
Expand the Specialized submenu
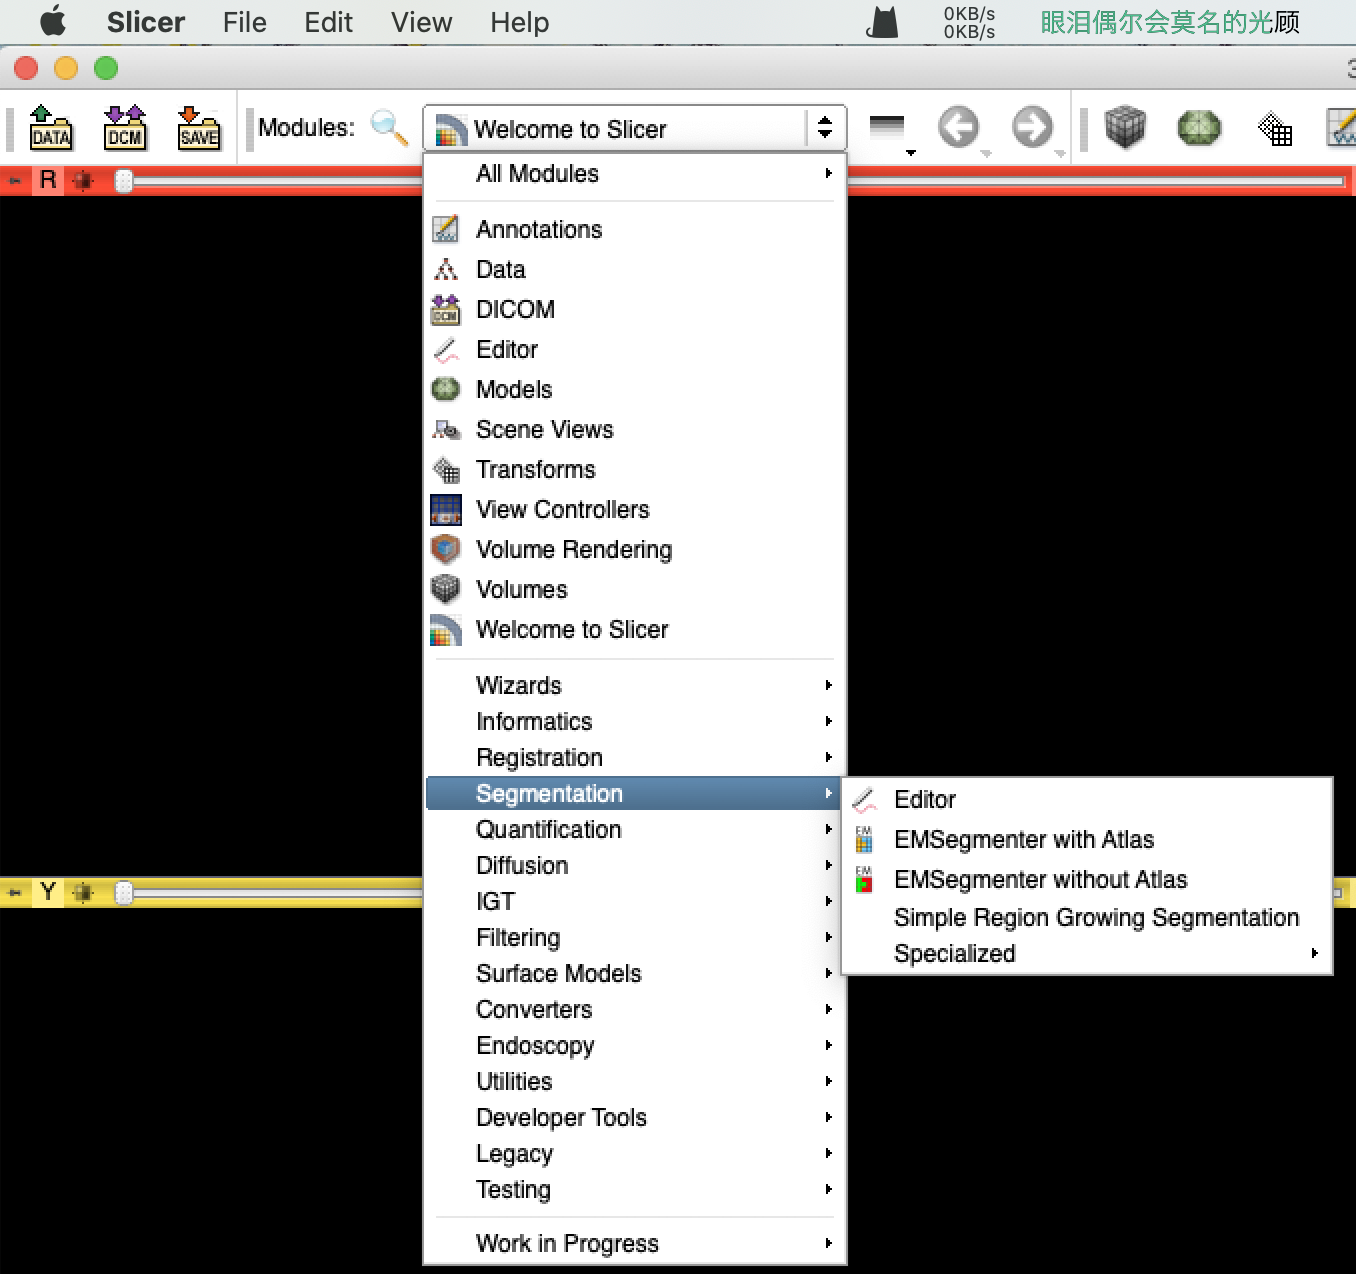1087,953
